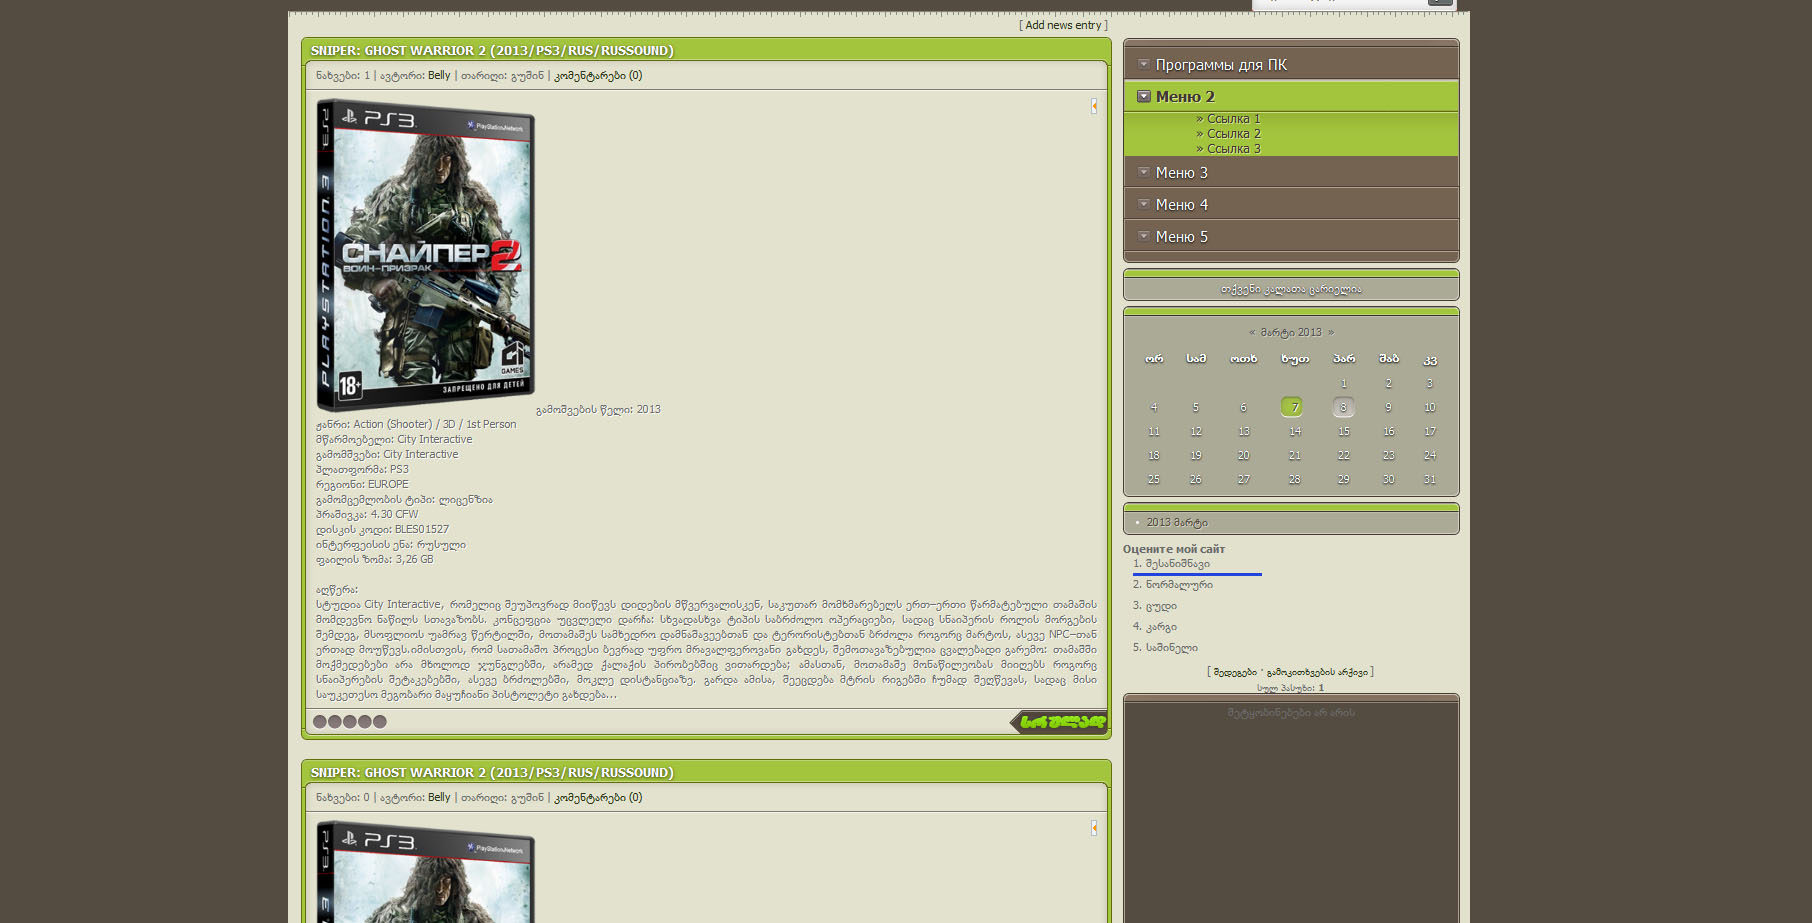Open the second entry's PS3 cover image
The height and width of the screenshot is (923, 1812).
pyautogui.click(x=425, y=871)
